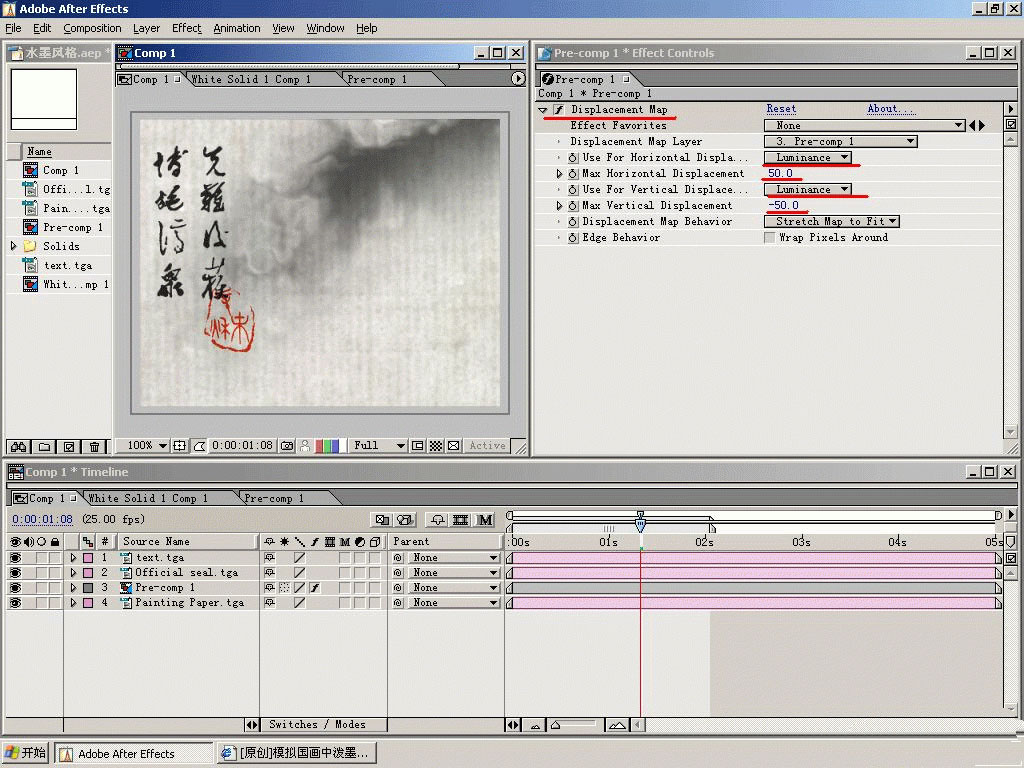Click the effect f switch on Pre-comp 1 layer

click(x=315, y=588)
